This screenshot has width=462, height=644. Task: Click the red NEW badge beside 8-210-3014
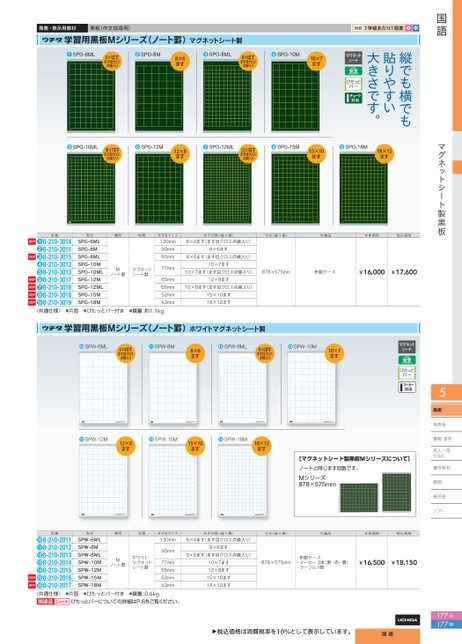tap(32, 242)
